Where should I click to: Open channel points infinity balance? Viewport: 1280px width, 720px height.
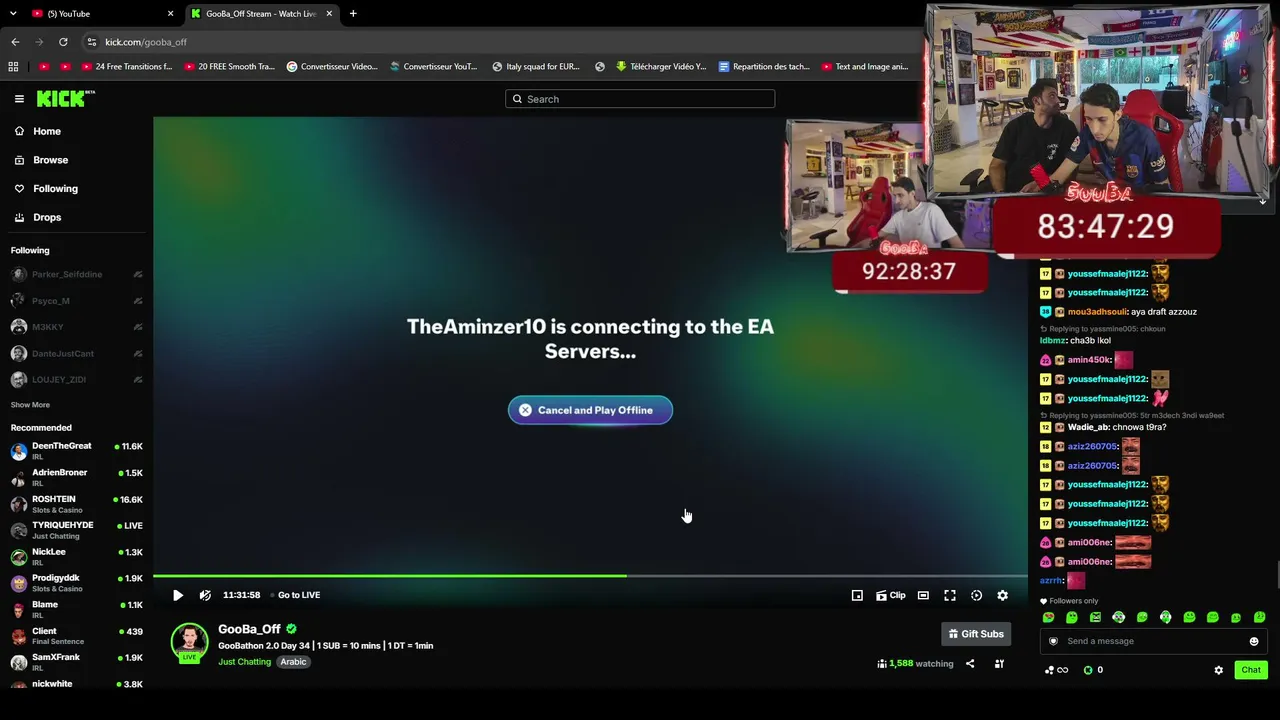1056,670
